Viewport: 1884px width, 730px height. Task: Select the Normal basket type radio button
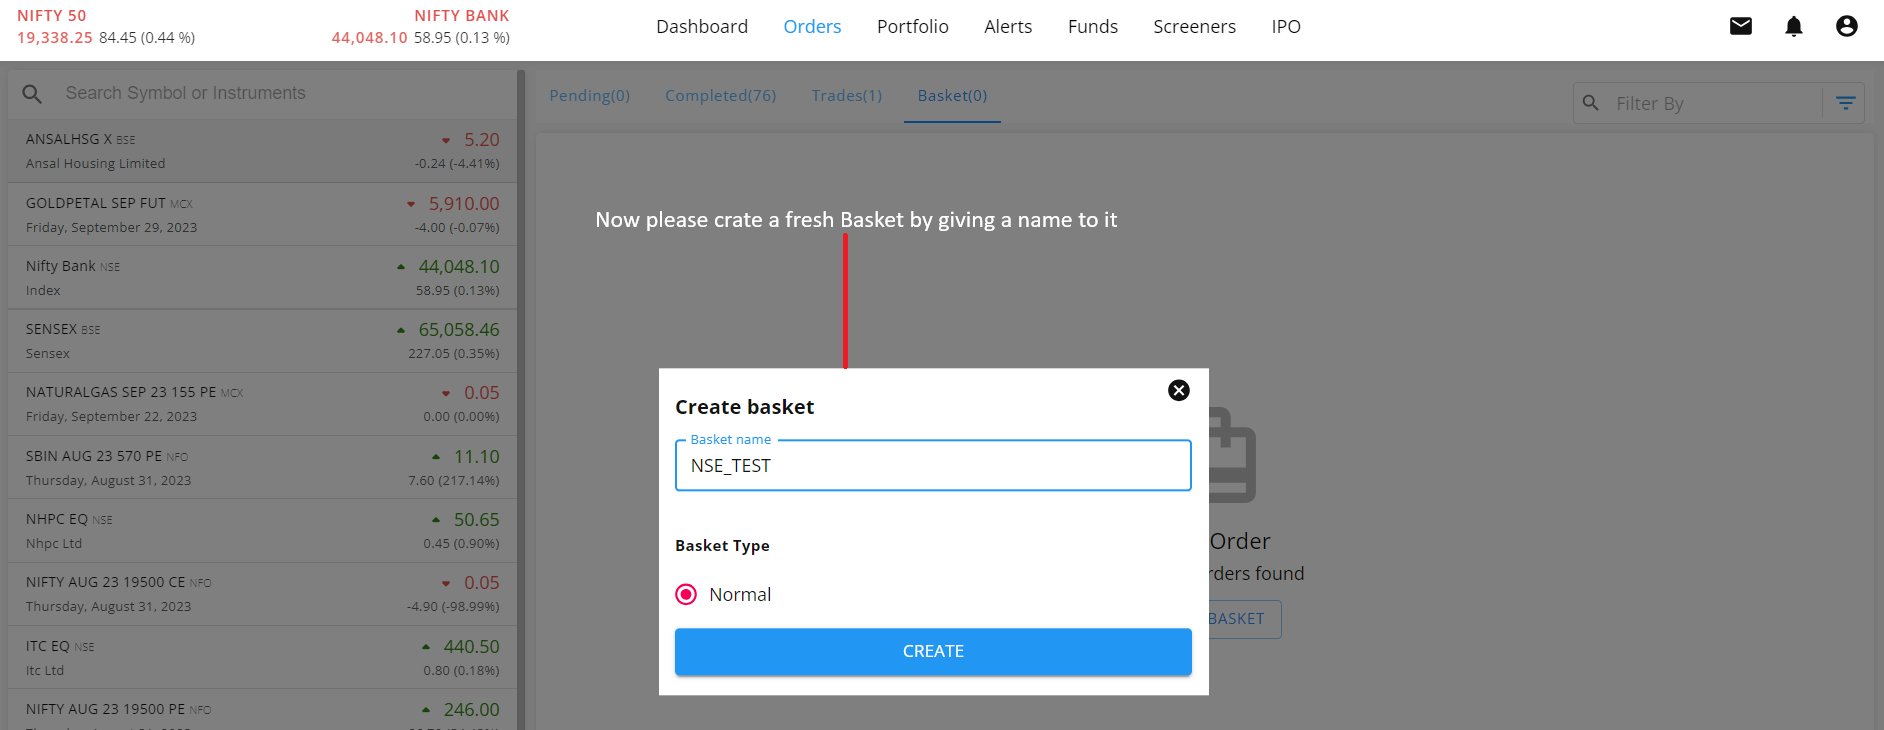click(x=686, y=595)
